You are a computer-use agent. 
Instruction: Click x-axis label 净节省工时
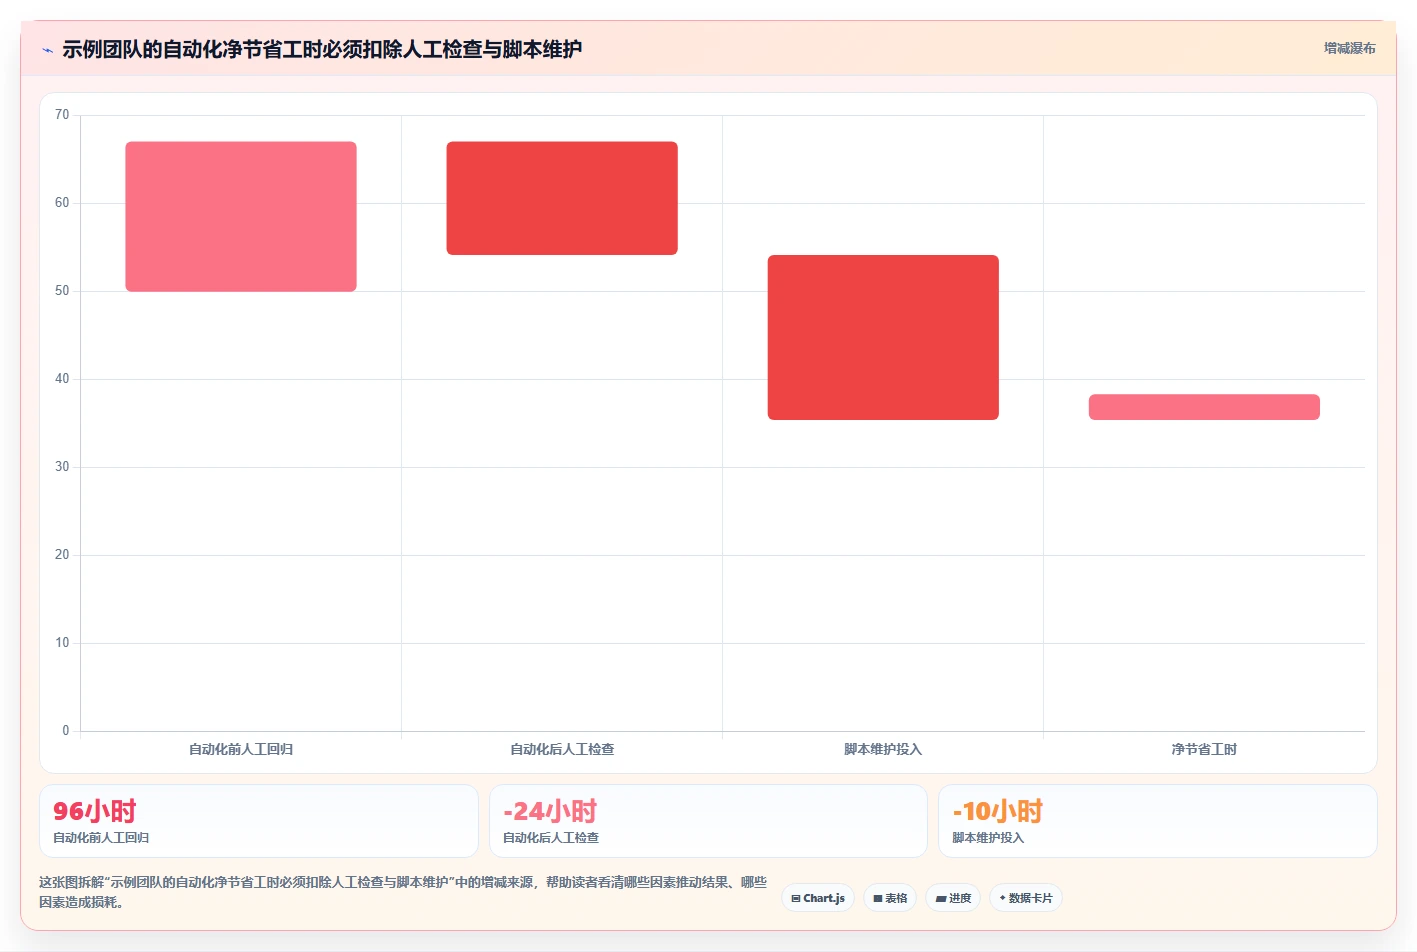tap(1204, 749)
